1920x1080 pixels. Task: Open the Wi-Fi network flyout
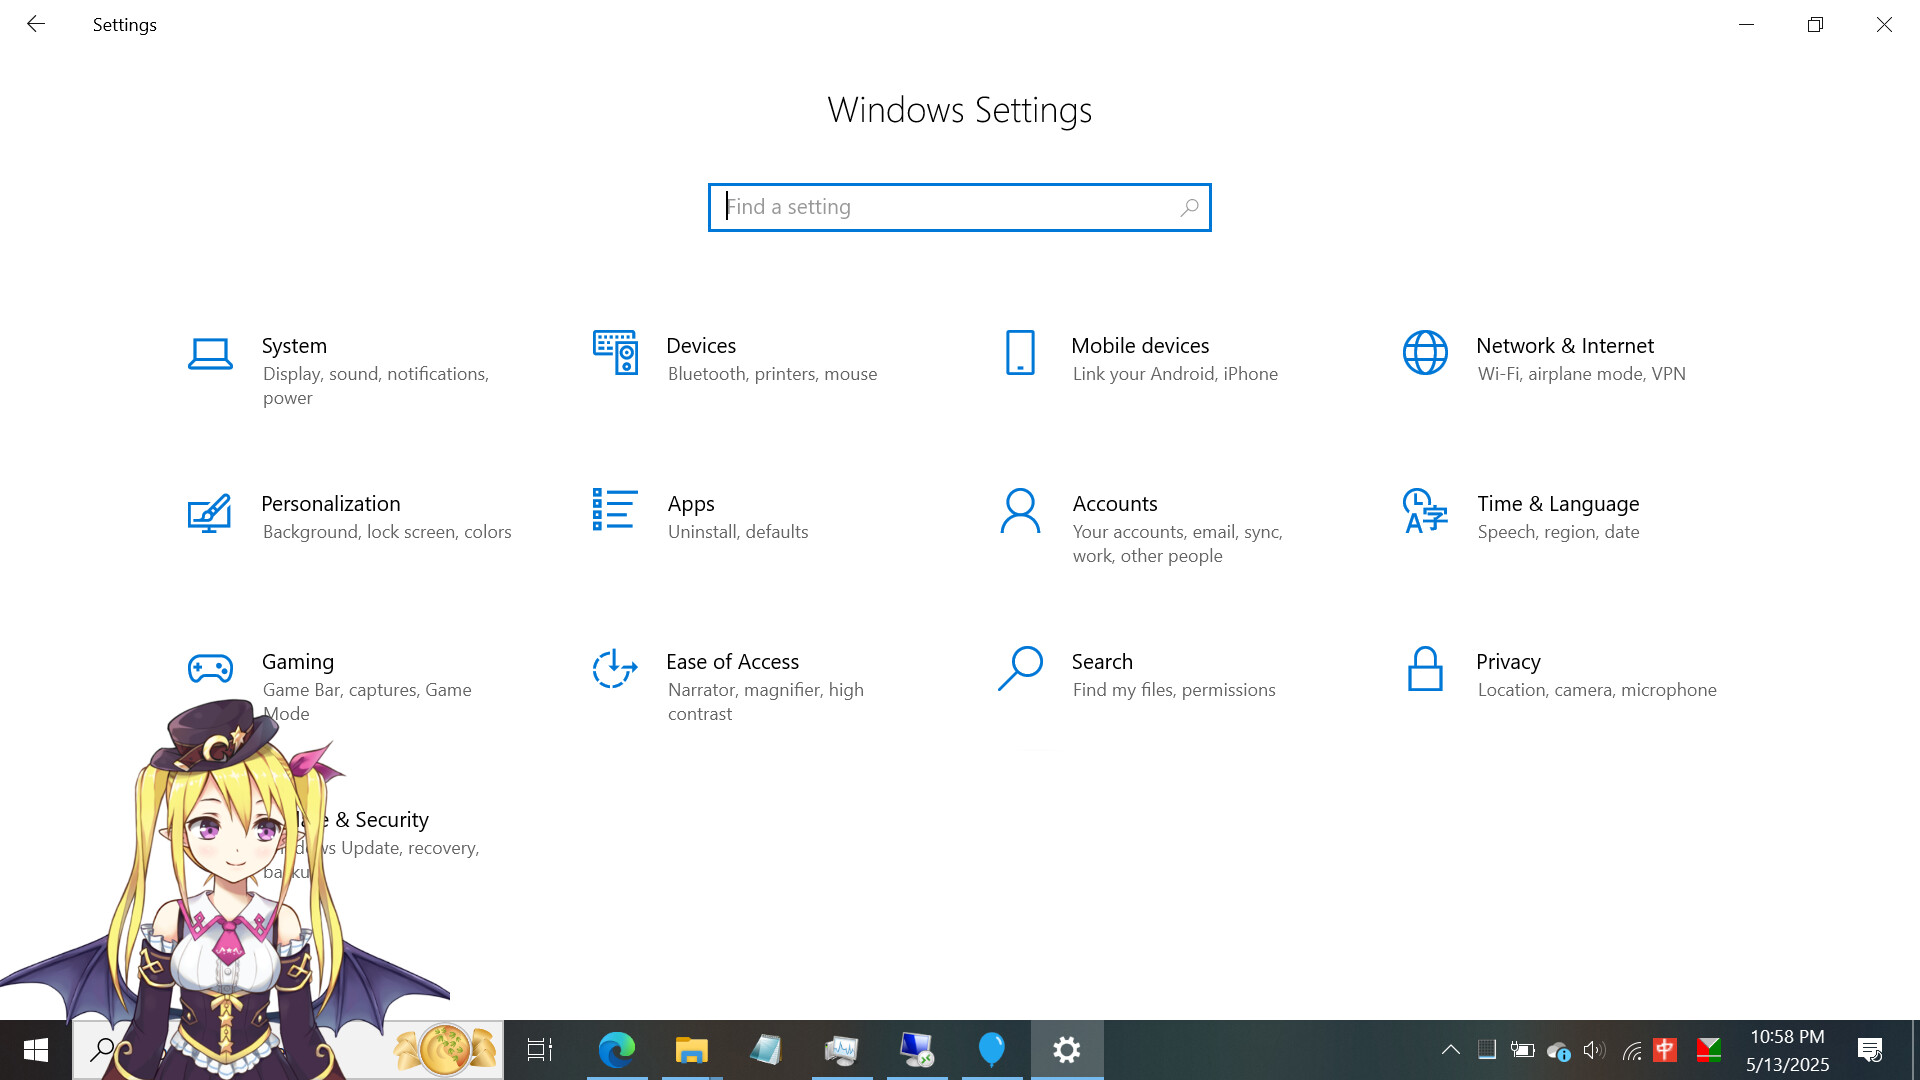point(1631,1051)
